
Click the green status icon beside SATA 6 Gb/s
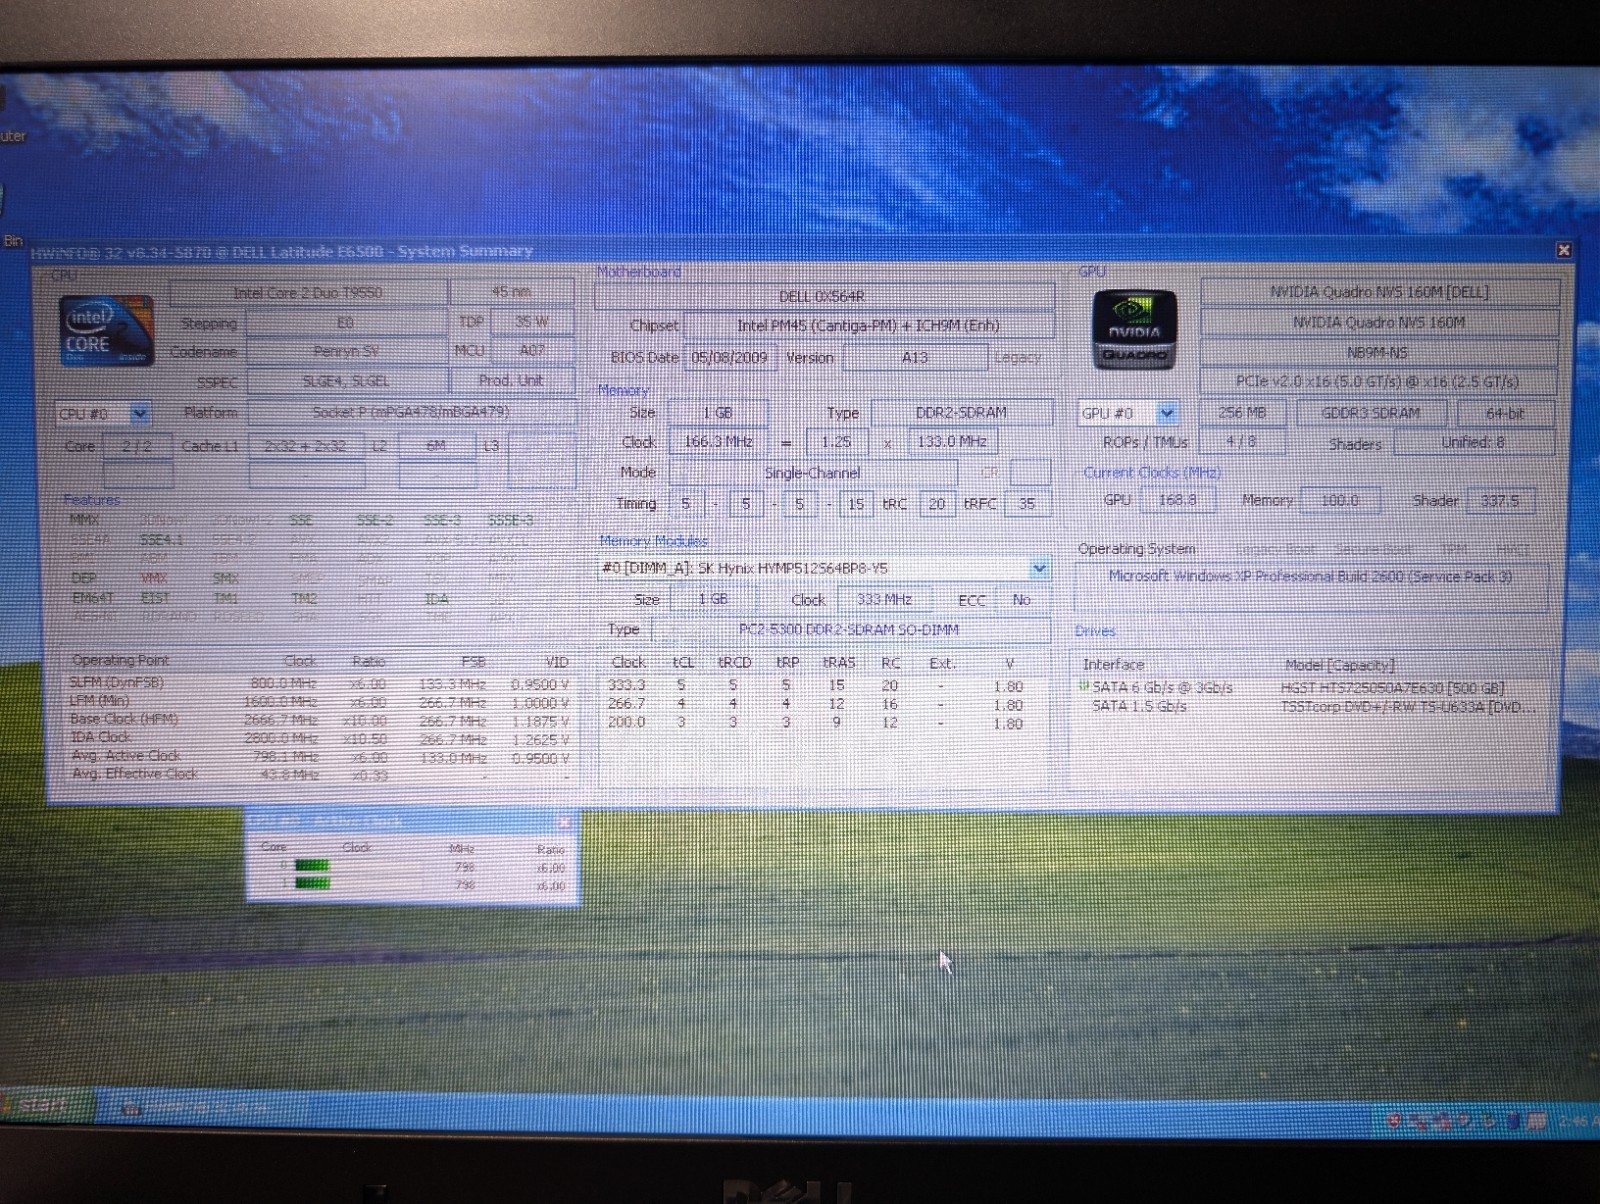[x=1083, y=687]
